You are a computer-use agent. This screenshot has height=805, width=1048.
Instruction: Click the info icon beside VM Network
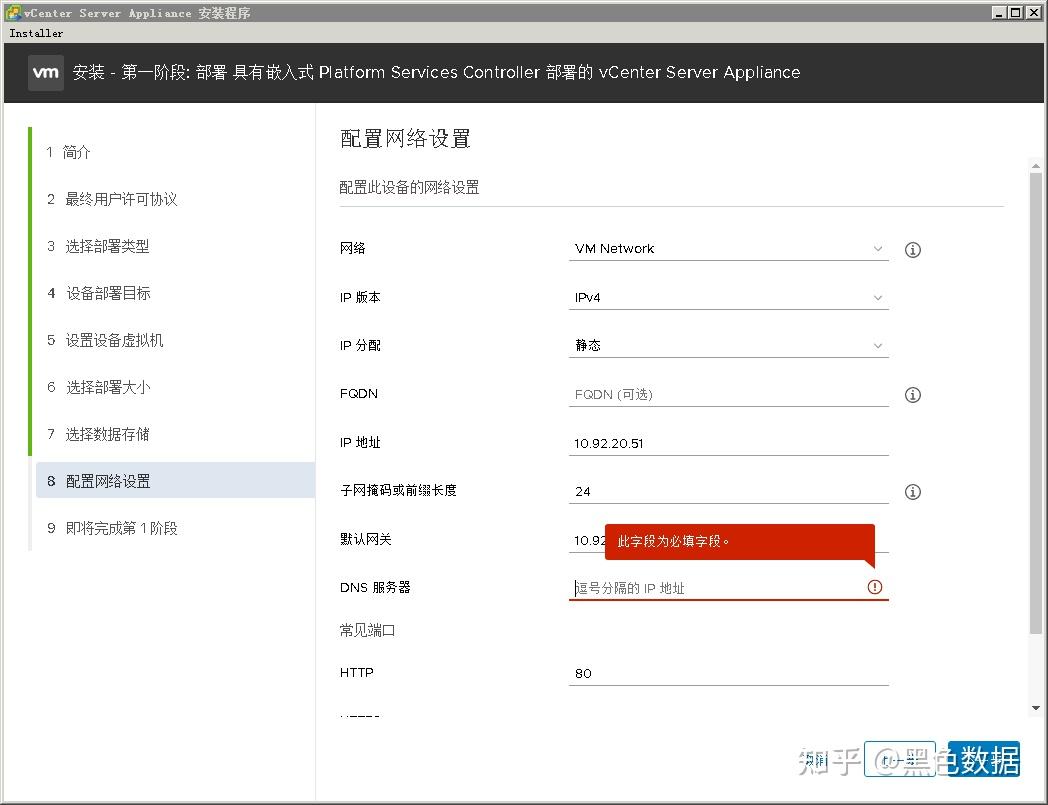tap(912, 249)
